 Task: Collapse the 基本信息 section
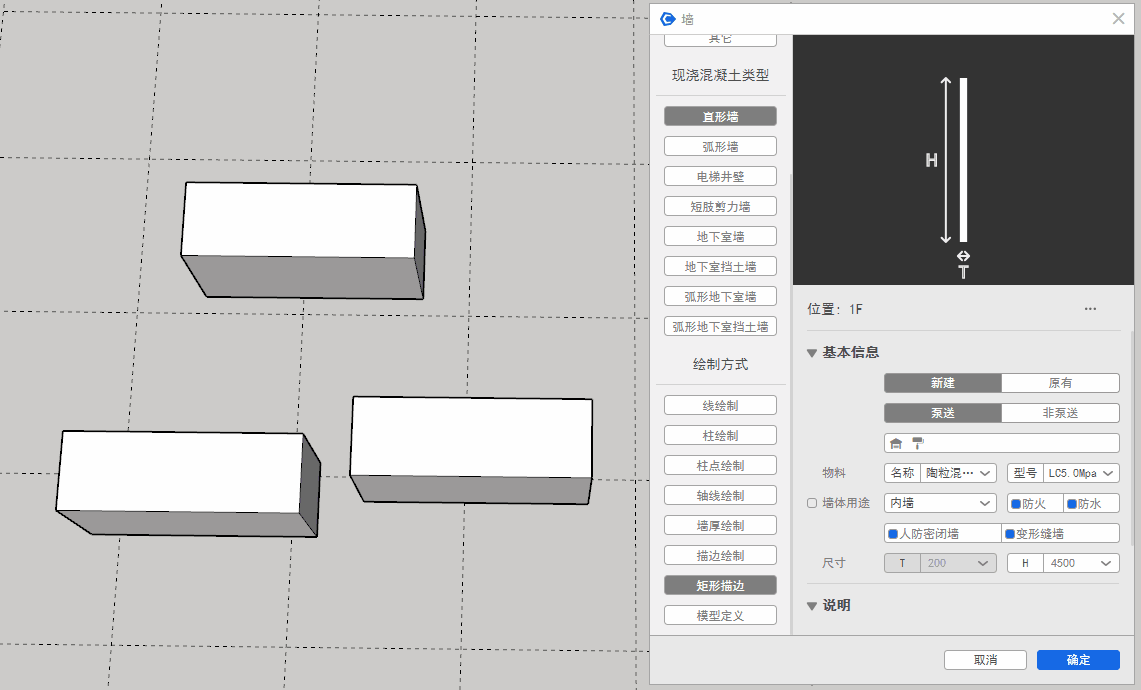click(x=812, y=352)
